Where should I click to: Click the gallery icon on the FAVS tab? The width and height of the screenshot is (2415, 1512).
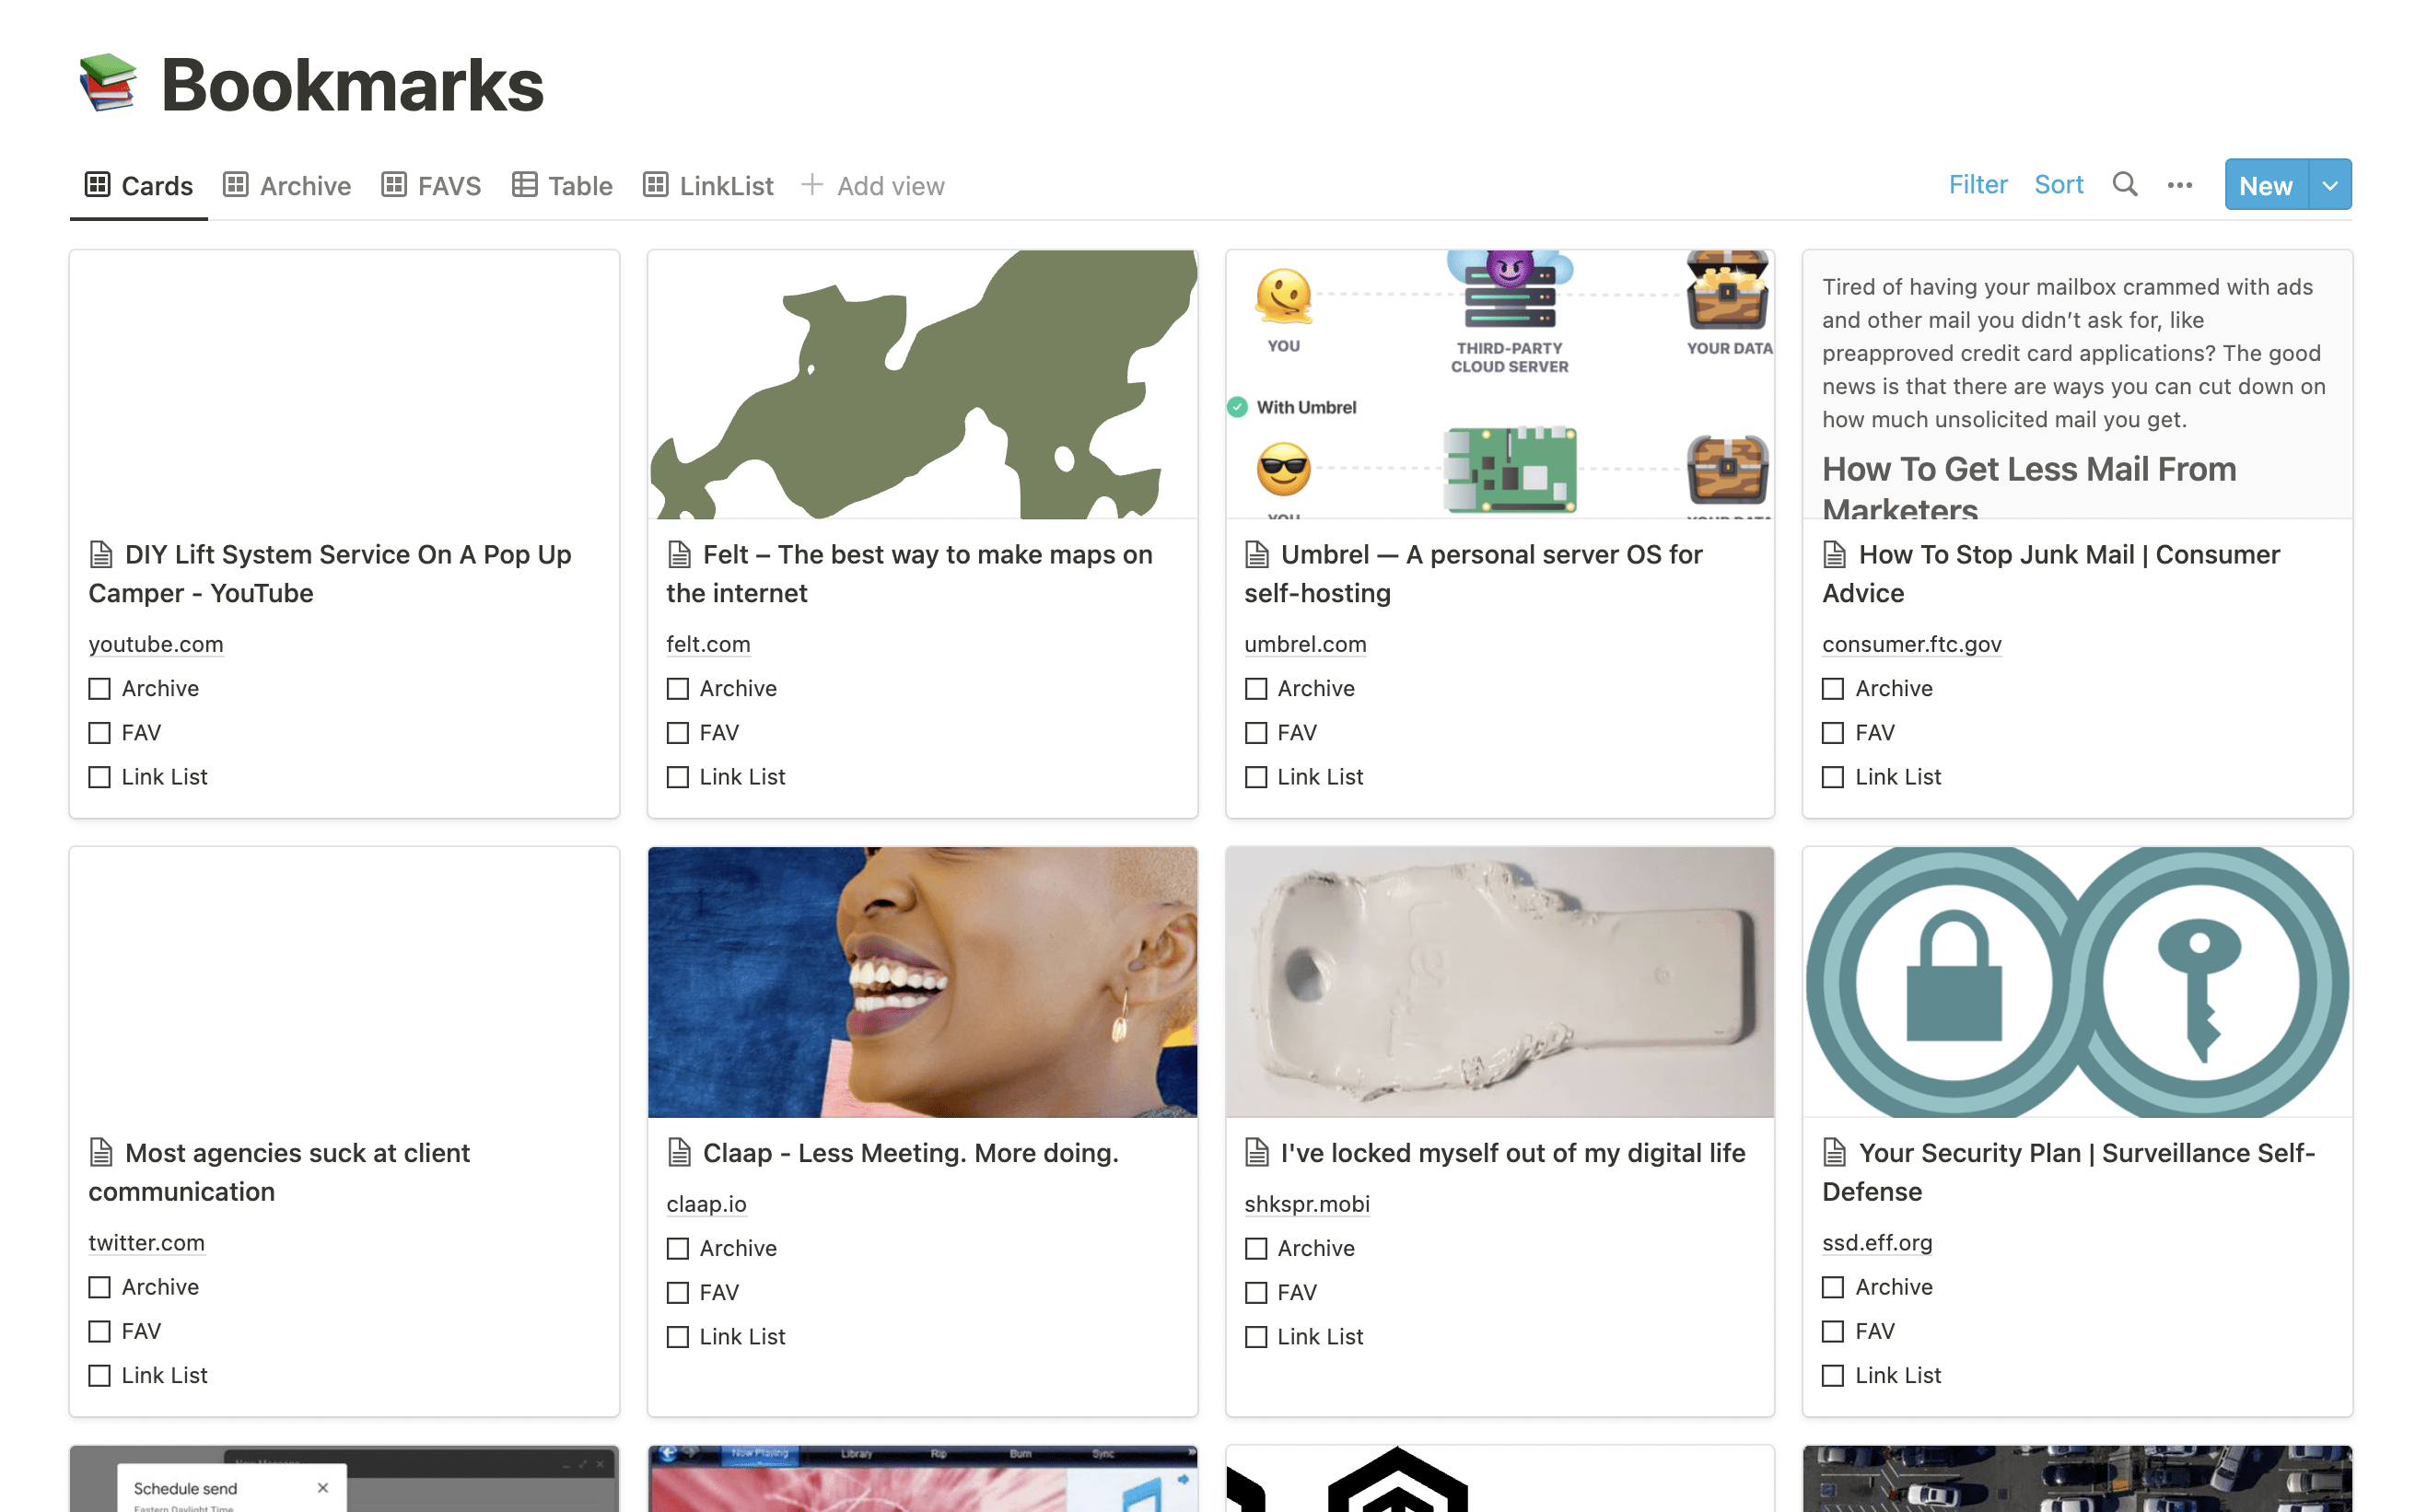click(x=394, y=185)
